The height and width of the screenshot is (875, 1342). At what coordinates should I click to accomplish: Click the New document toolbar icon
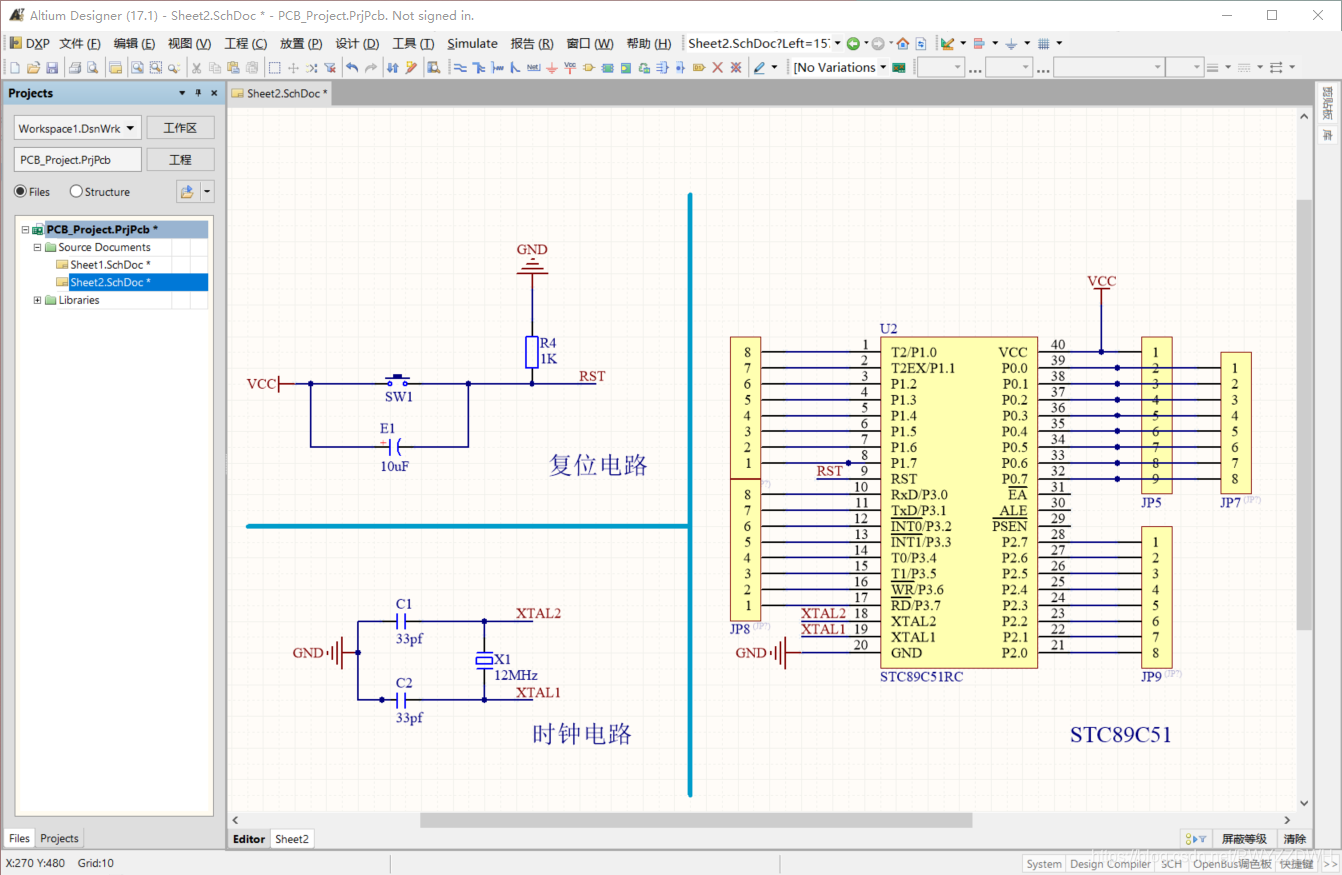(14, 68)
